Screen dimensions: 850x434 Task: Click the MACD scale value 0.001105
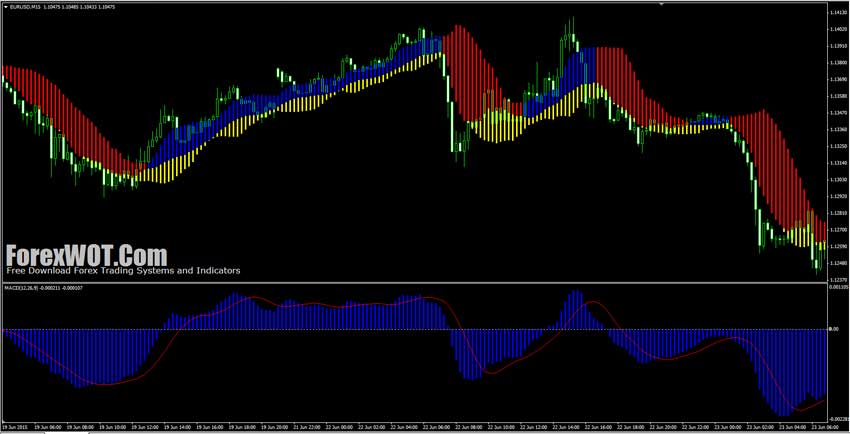(839, 287)
